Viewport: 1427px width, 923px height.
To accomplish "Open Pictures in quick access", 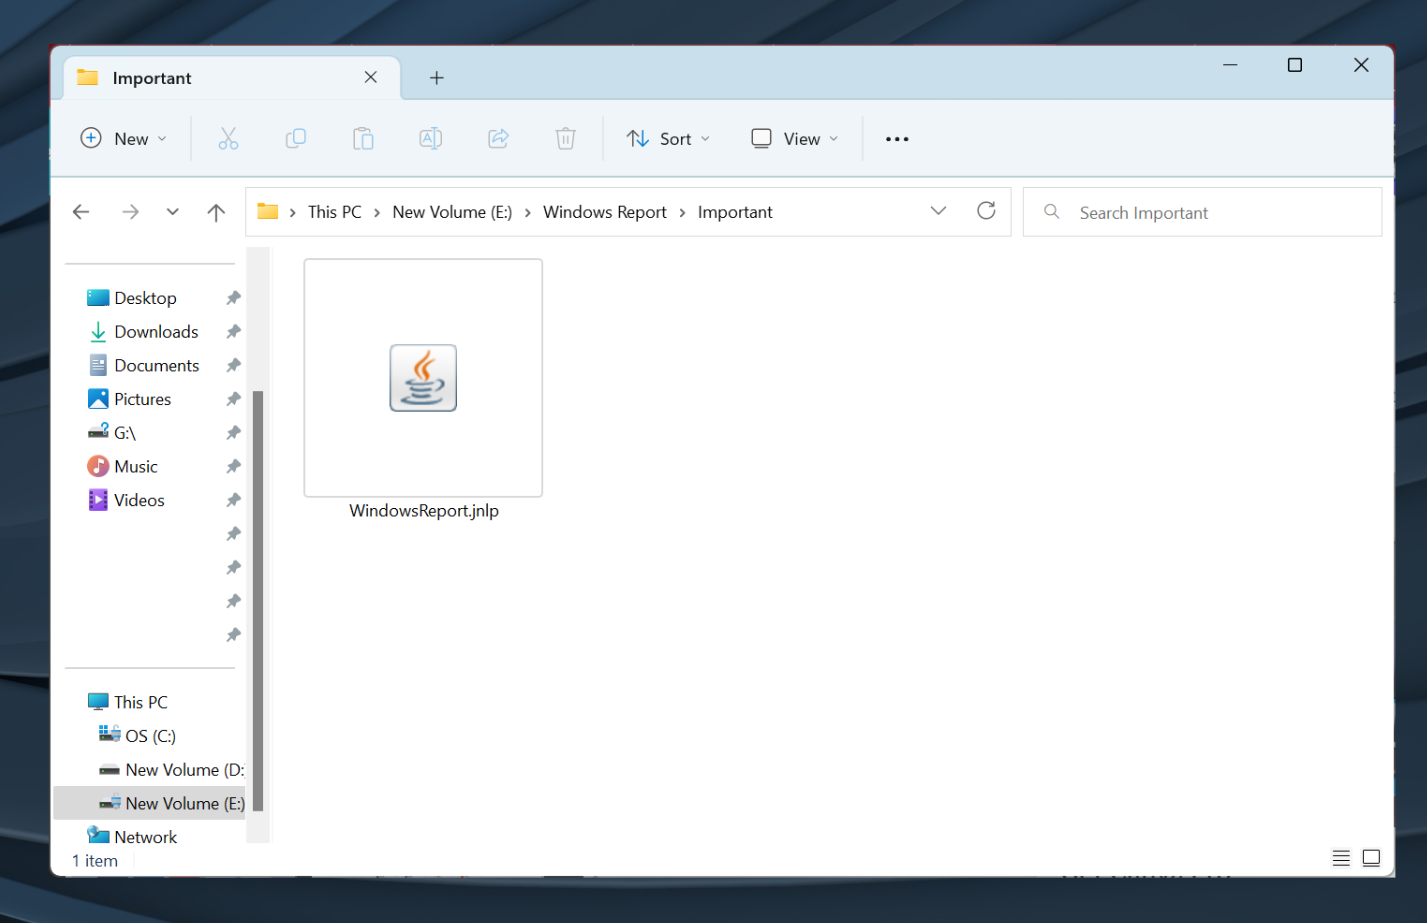I will [x=142, y=399].
